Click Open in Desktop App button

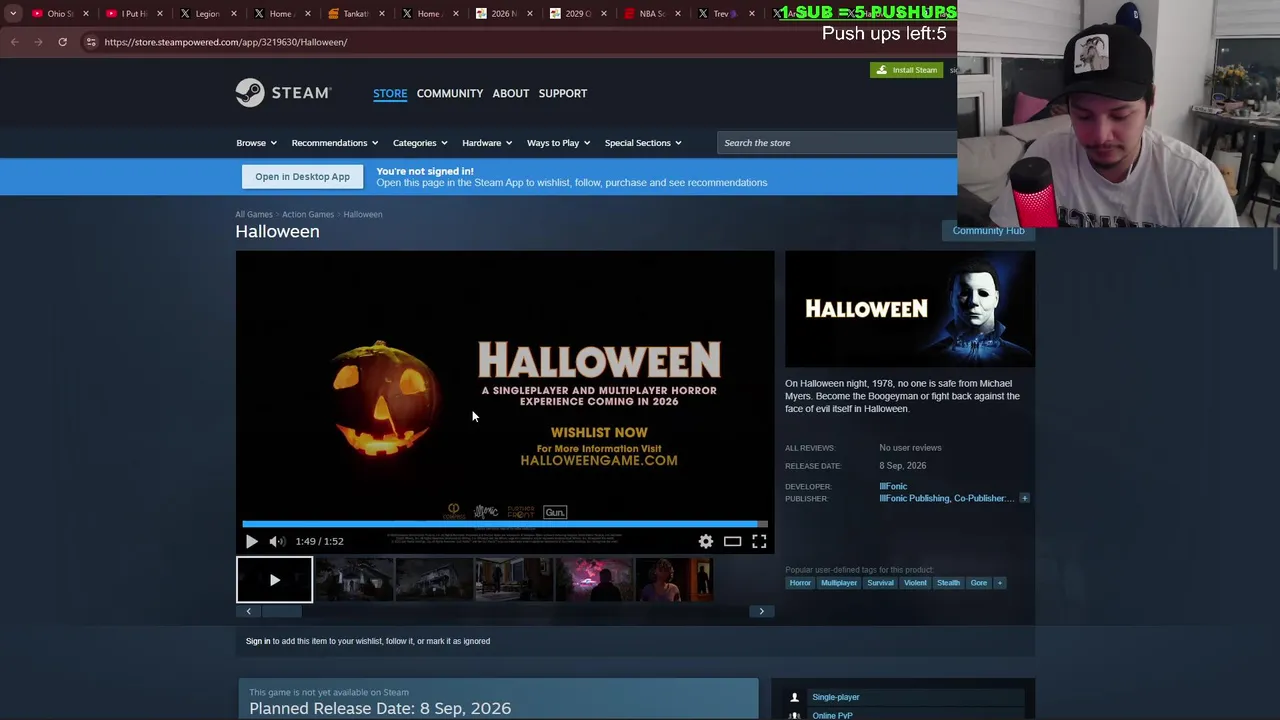pyautogui.click(x=302, y=177)
